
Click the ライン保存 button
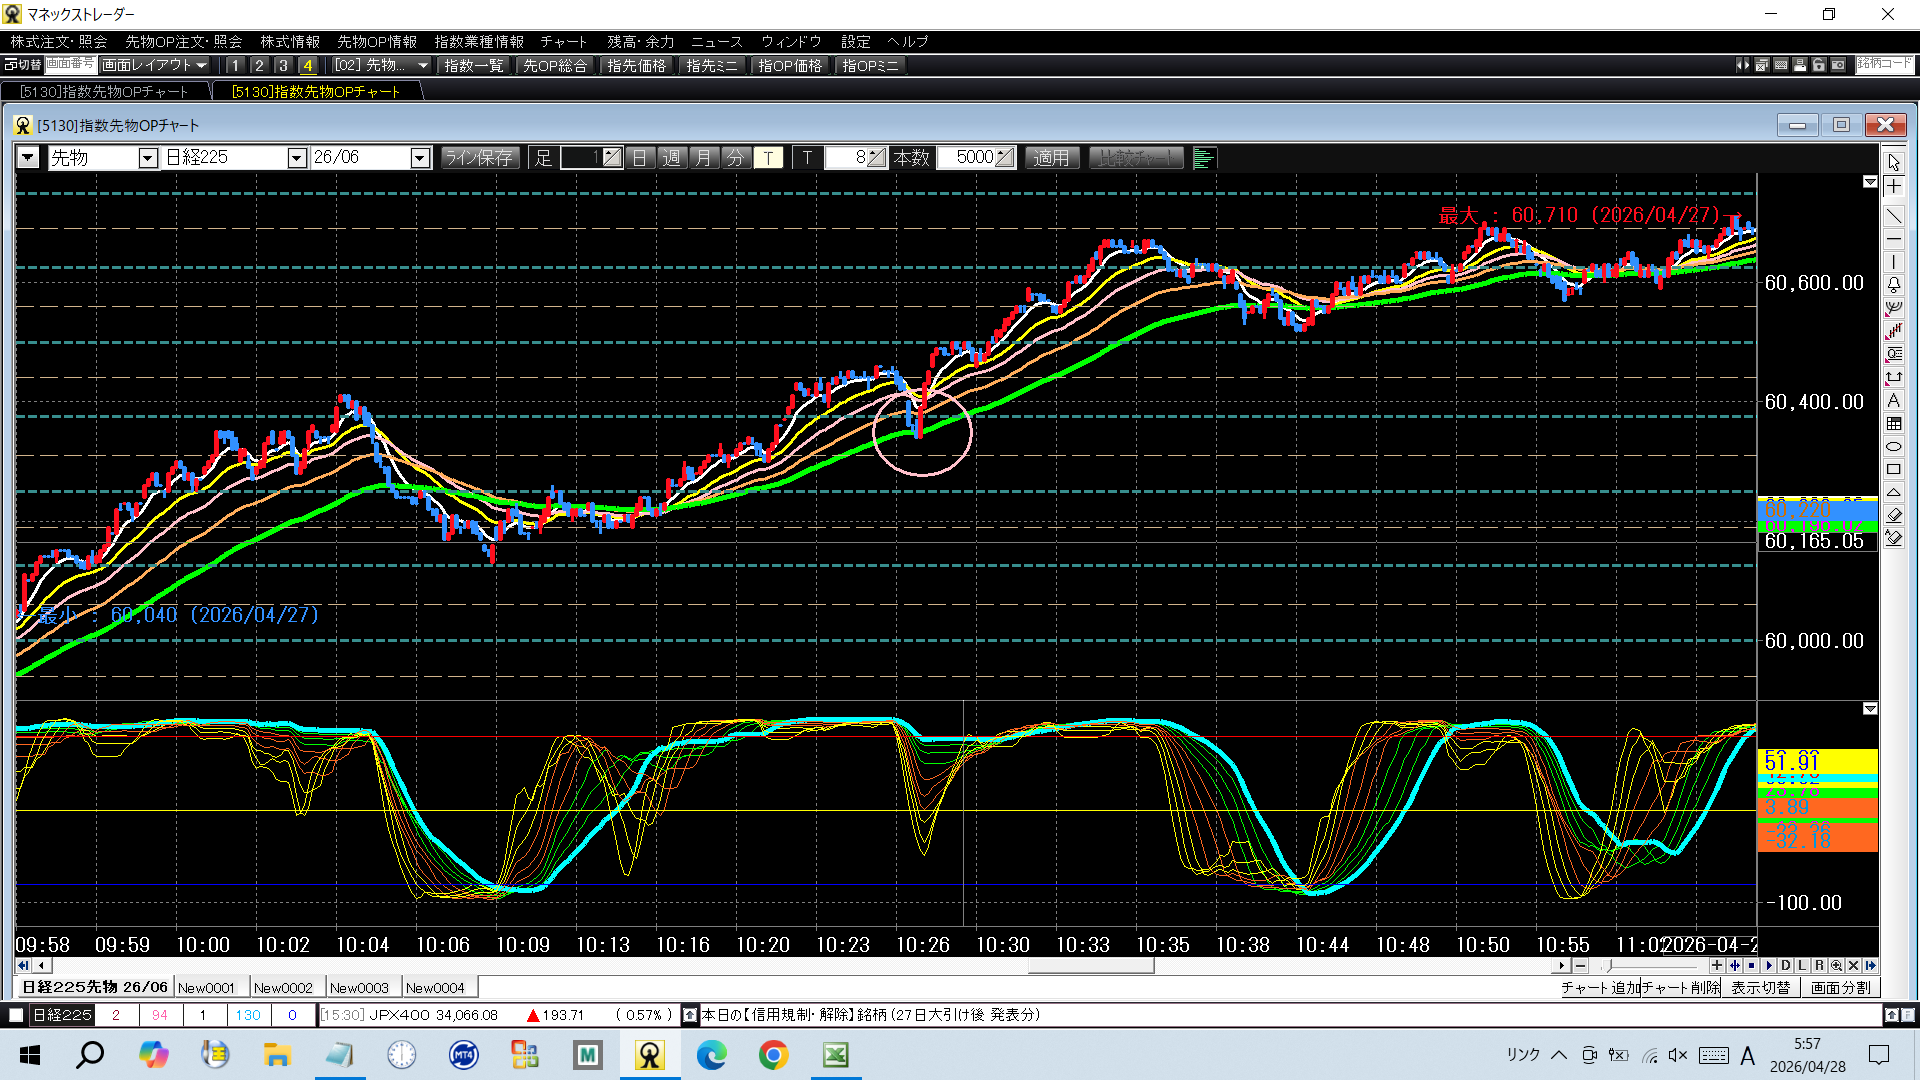coord(479,158)
